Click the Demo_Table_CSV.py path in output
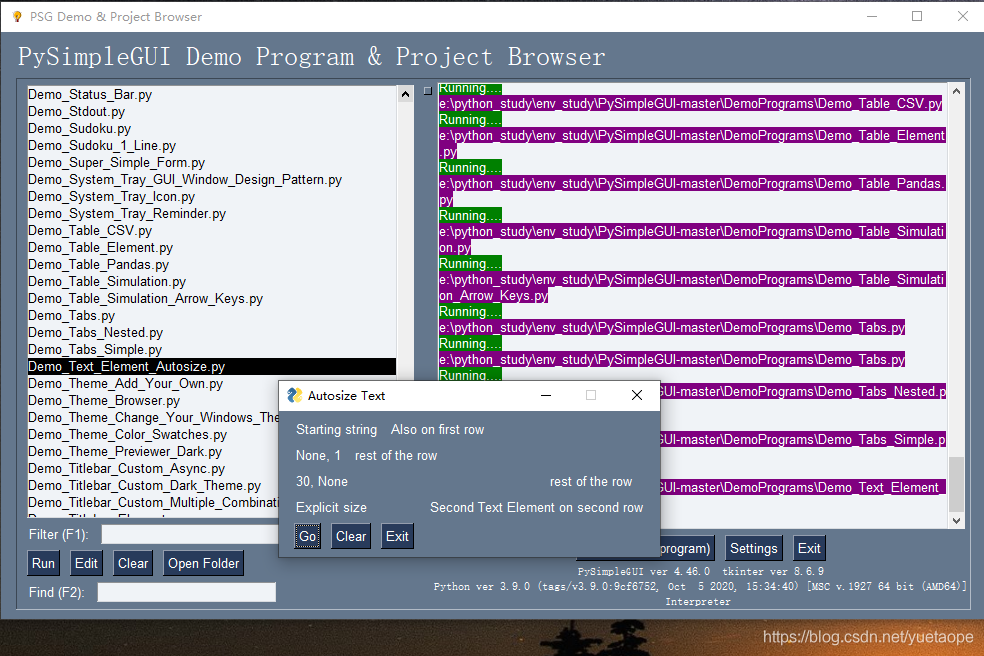The image size is (984, 656). [x=690, y=104]
